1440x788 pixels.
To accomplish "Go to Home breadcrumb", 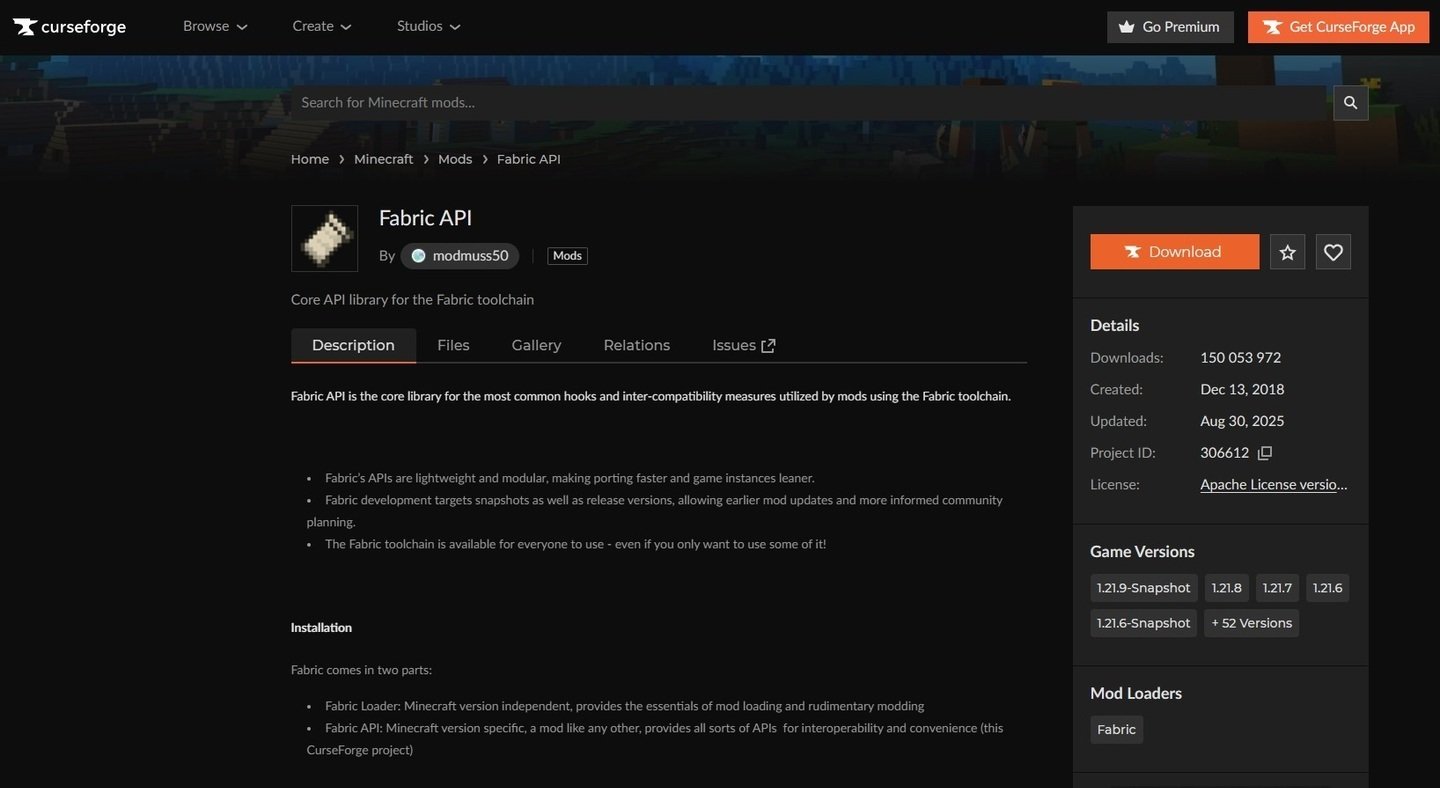I will [310, 159].
